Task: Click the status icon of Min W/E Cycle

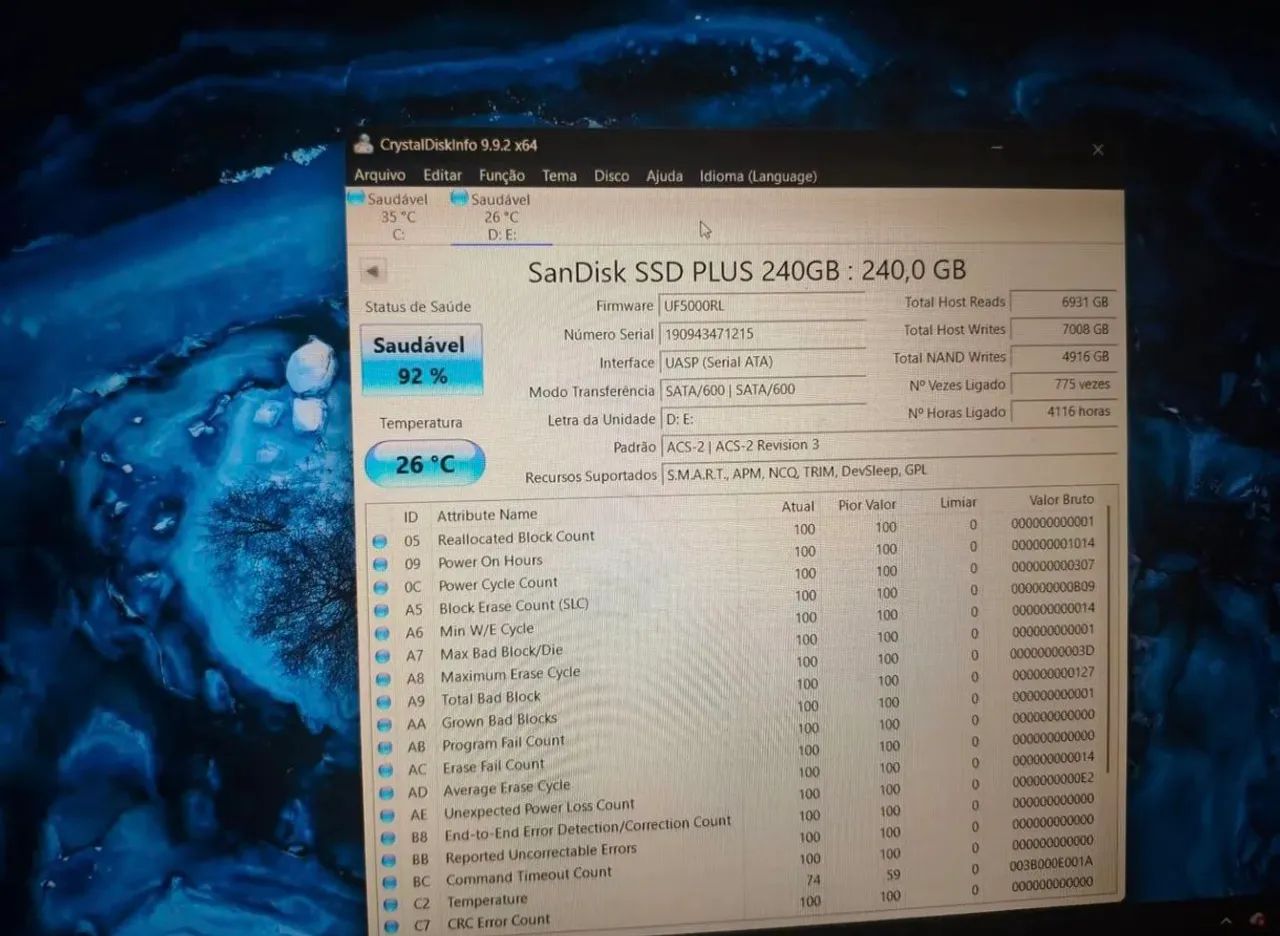Action: 382,633
